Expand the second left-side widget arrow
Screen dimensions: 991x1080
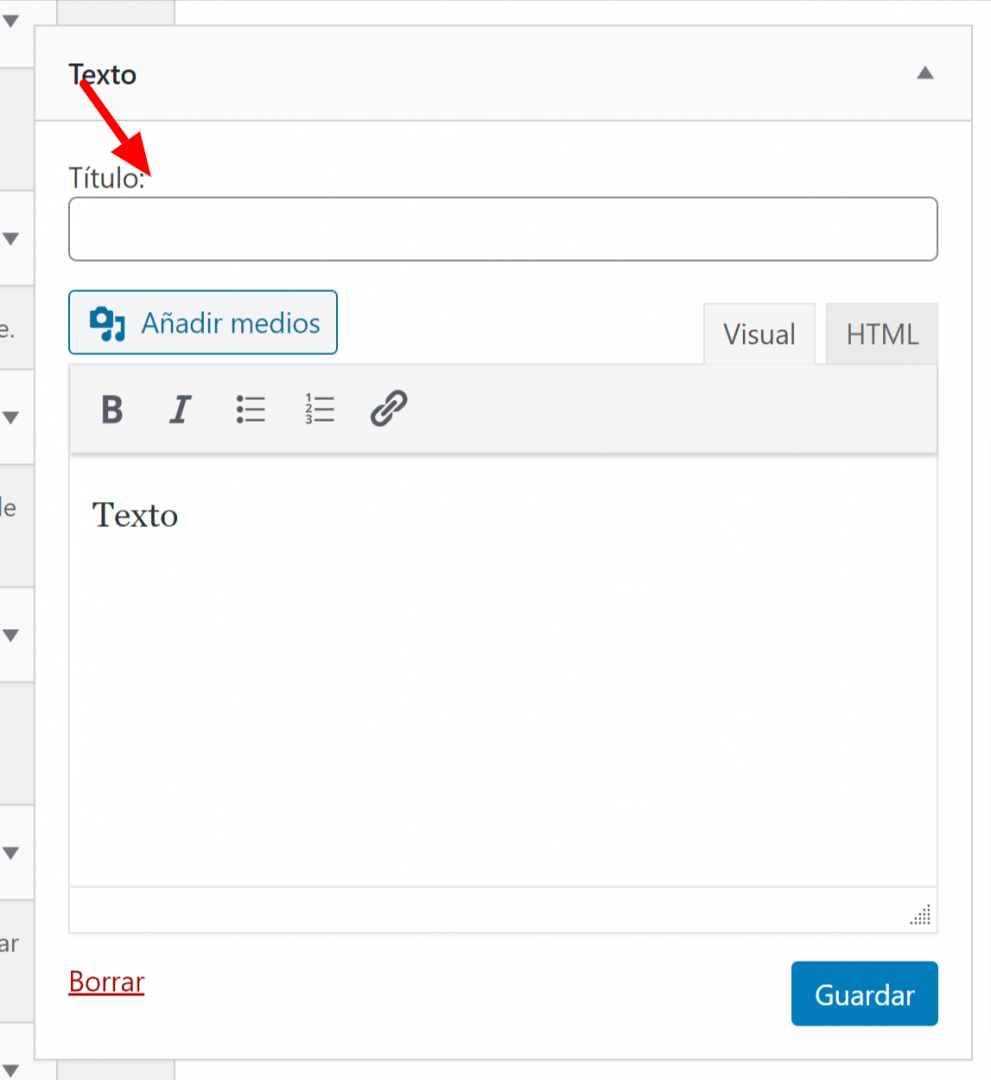(x=10, y=238)
